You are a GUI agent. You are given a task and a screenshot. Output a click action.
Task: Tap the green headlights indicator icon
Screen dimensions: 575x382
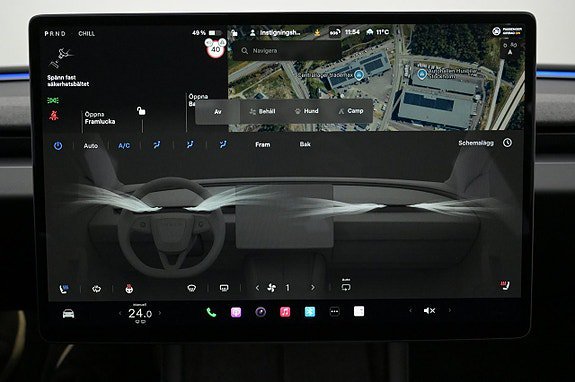tap(53, 100)
